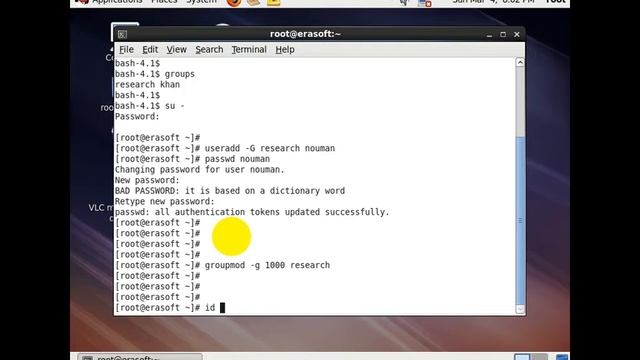Click the prompt line containing 'id'

click(x=170, y=307)
